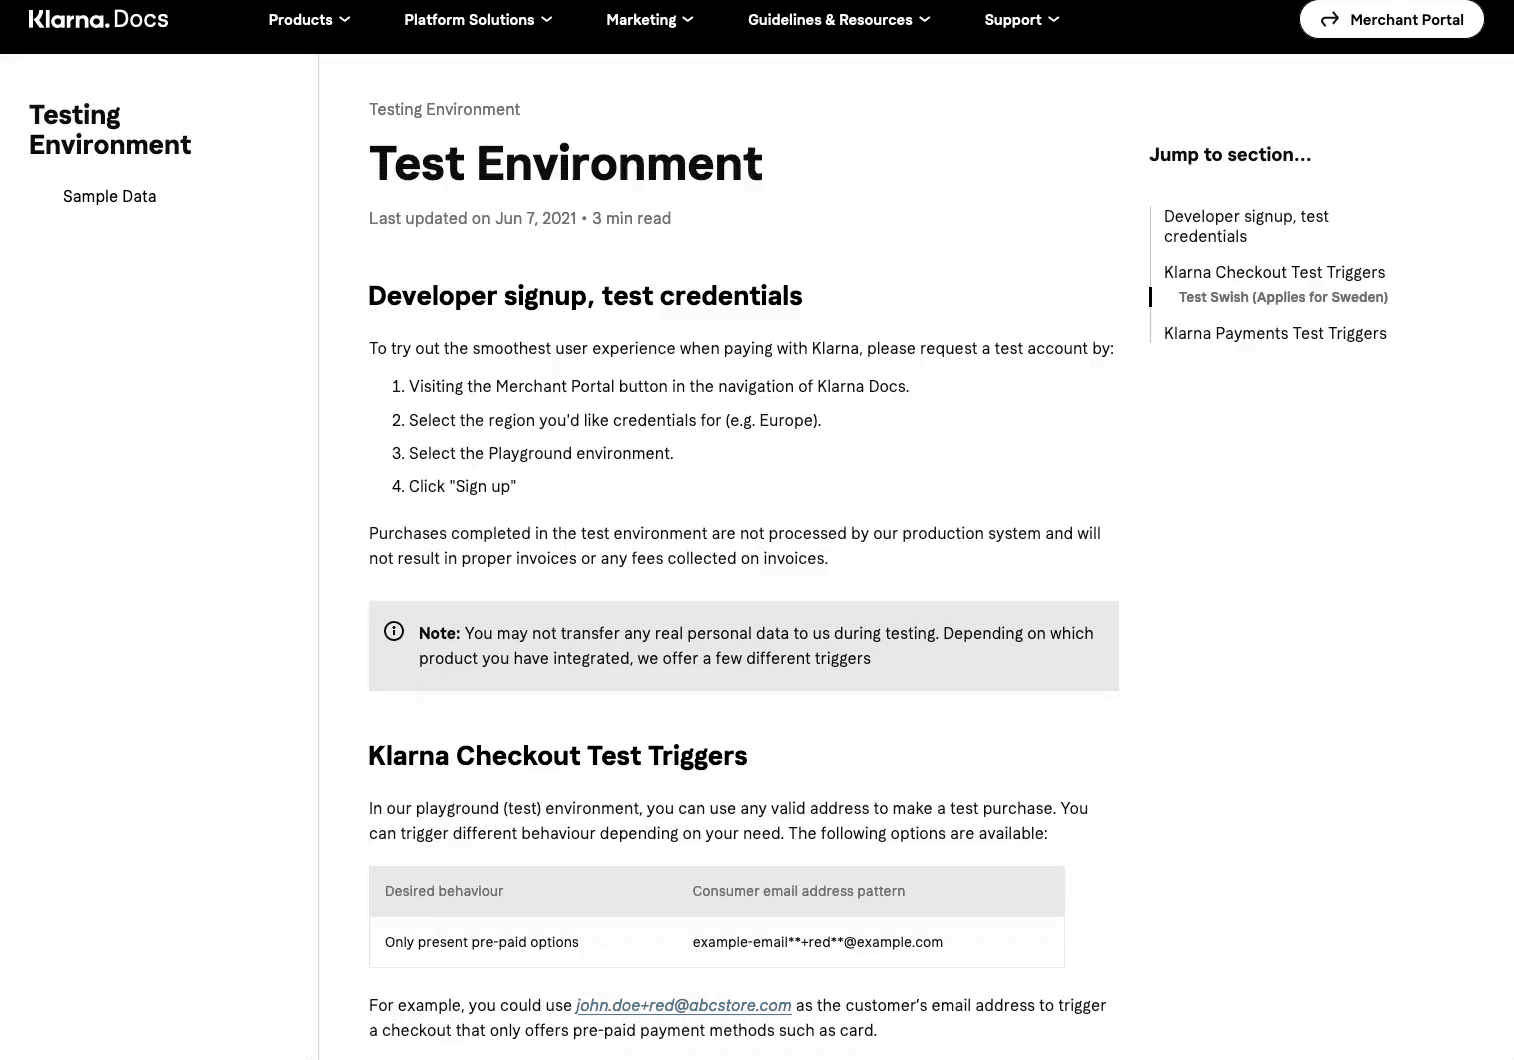Click 'Select the region you'd like credentials' step
This screenshot has height=1060, width=1514.
(615, 420)
